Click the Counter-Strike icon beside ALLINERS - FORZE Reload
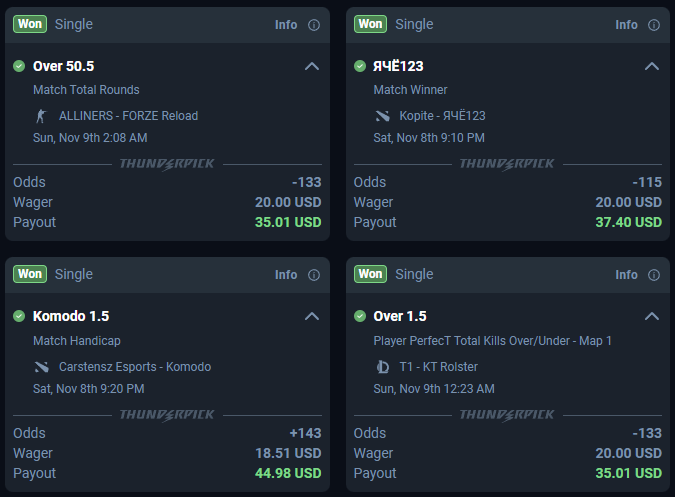The width and height of the screenshot is (675, 497). pos(42,116)
